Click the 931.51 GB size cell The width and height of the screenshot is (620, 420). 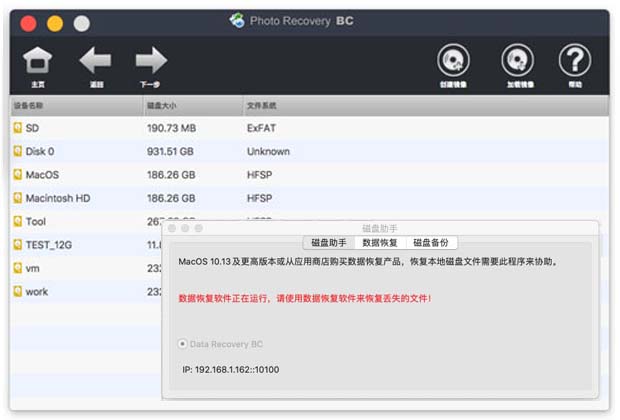click(x=170, y=151)
